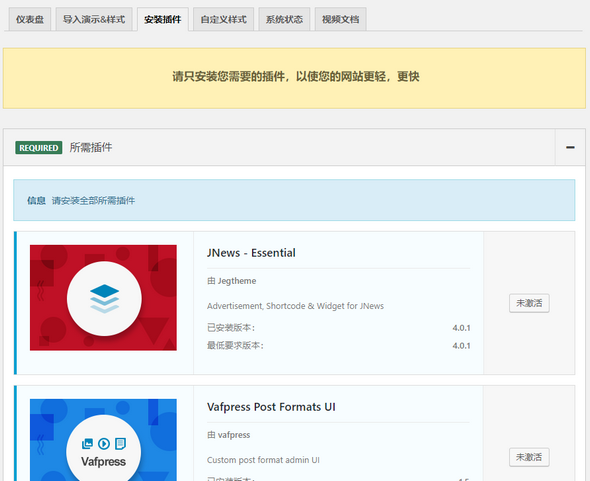The height and width of the screenshot is (481, 590).
Task: Click the layers icon in JNews thumbnail
Action: click(x=105, y=299)
